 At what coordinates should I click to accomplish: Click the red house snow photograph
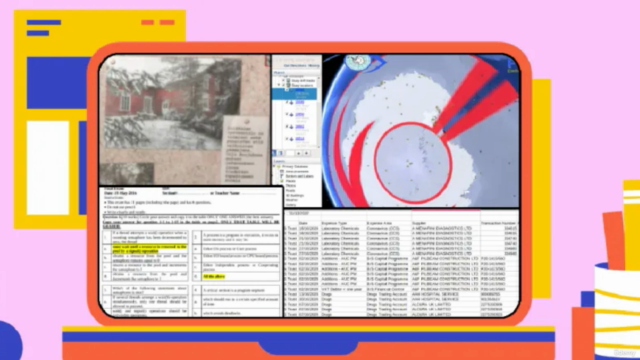coord(172,103)
